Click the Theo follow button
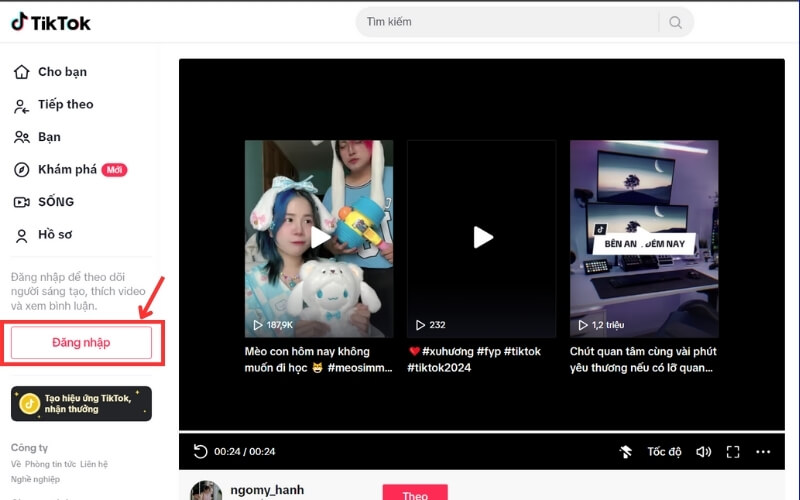 (415, 493)
